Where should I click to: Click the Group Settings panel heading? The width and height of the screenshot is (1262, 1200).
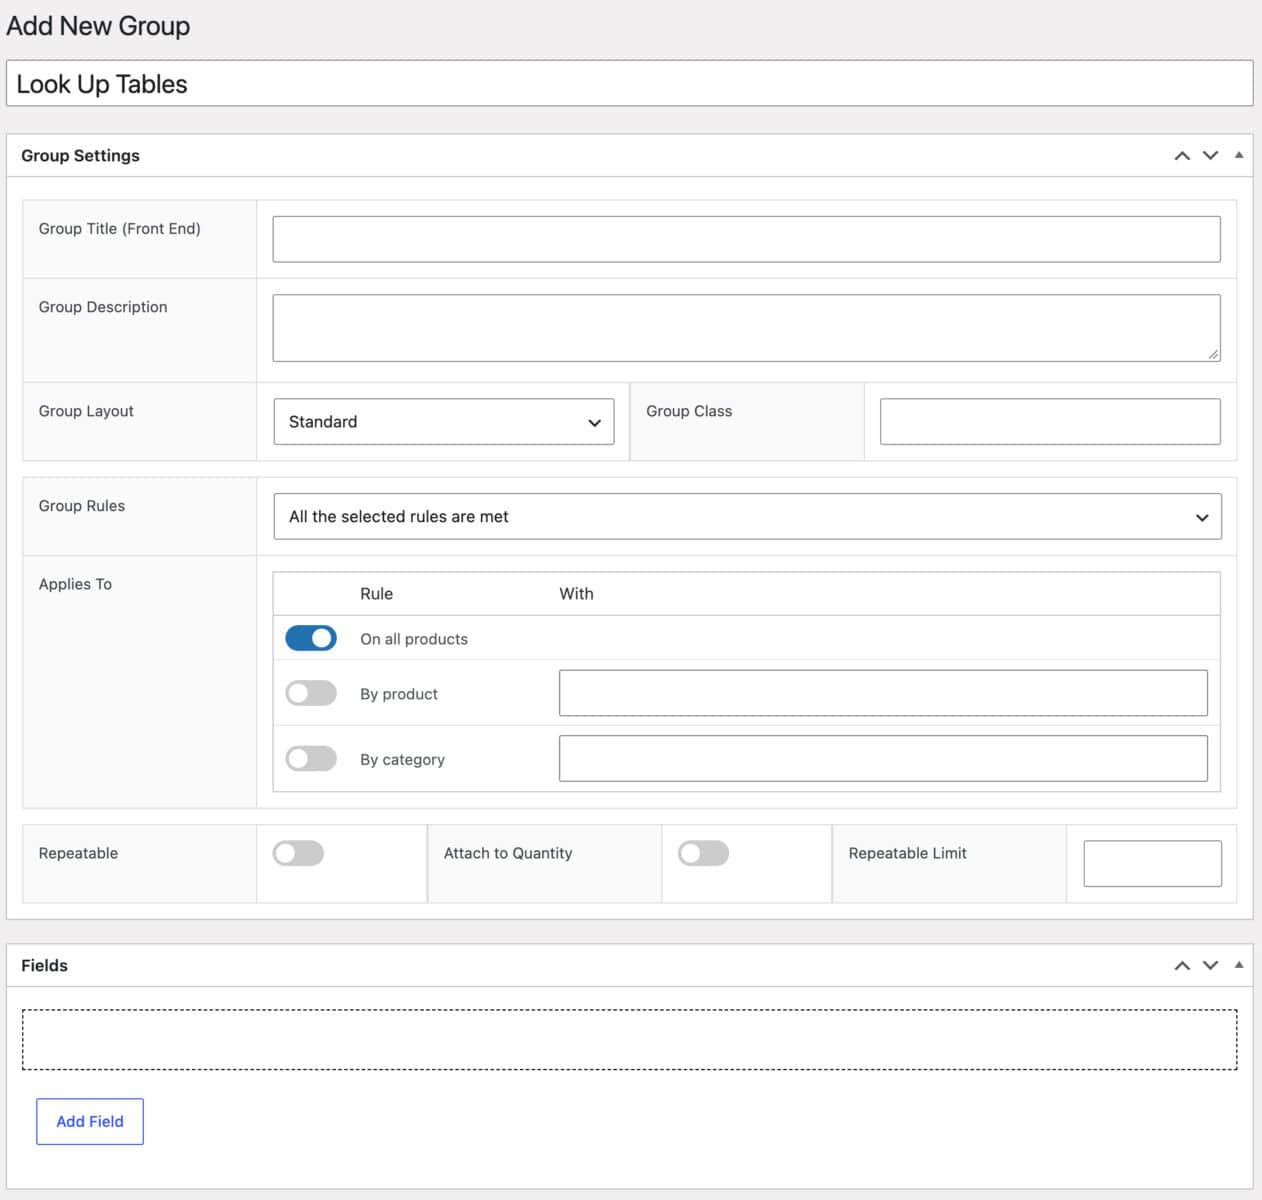(x=80, y=156)
